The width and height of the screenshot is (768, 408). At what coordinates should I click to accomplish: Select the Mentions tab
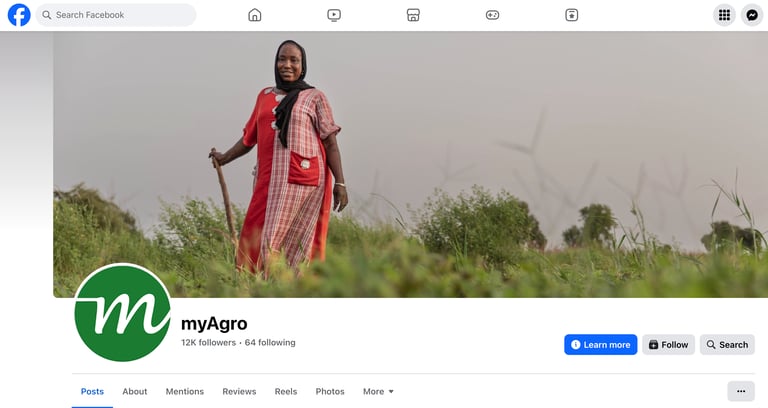185,391
